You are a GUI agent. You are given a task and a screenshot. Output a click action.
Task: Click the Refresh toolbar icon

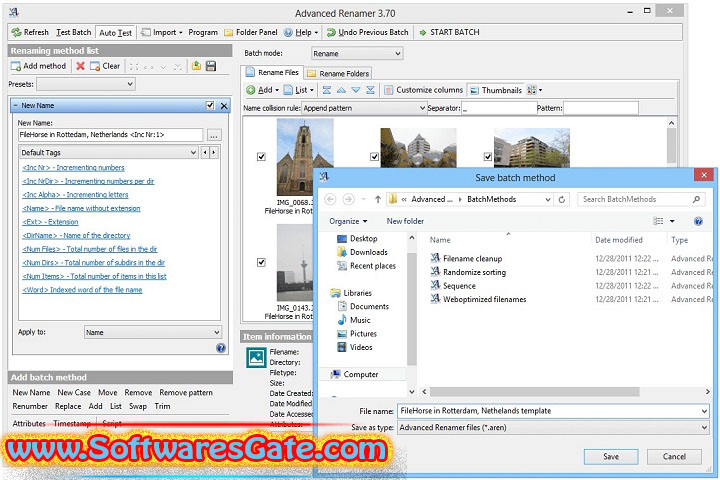pyautogui.click(x=17, y=32)
